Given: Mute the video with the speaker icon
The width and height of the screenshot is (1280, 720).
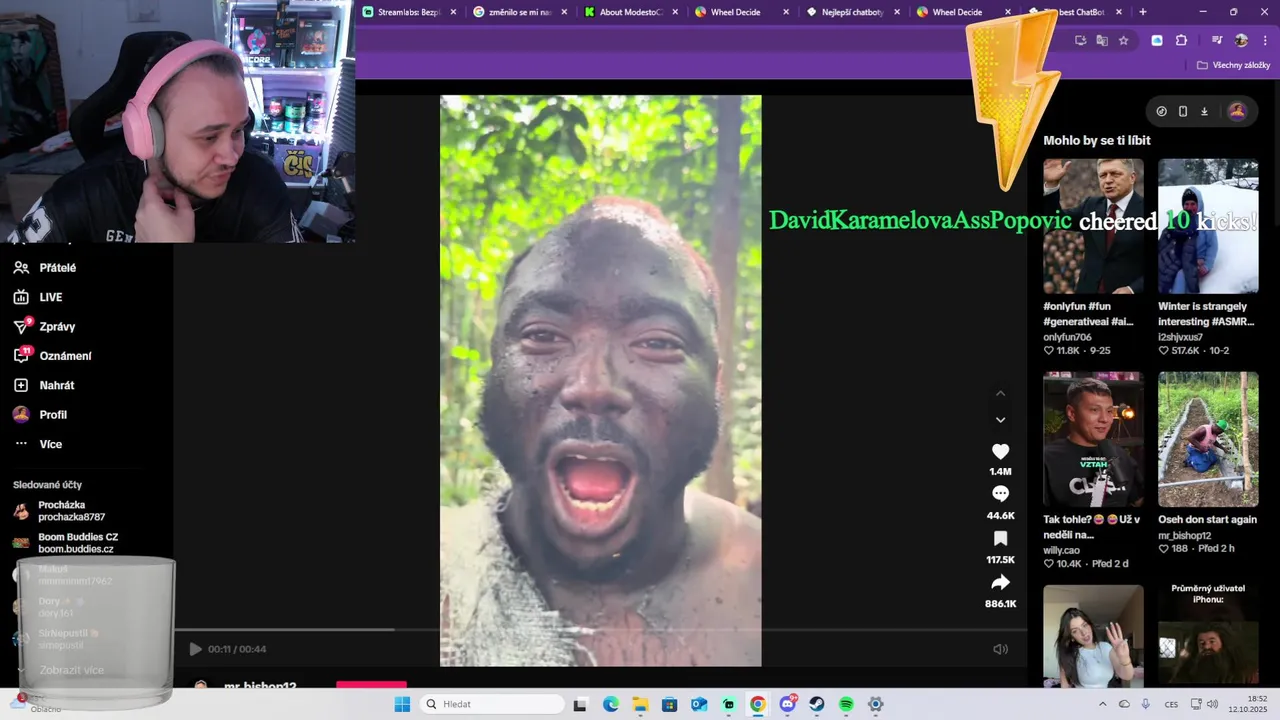Looking at the screenshot, I should (1000, 649).
